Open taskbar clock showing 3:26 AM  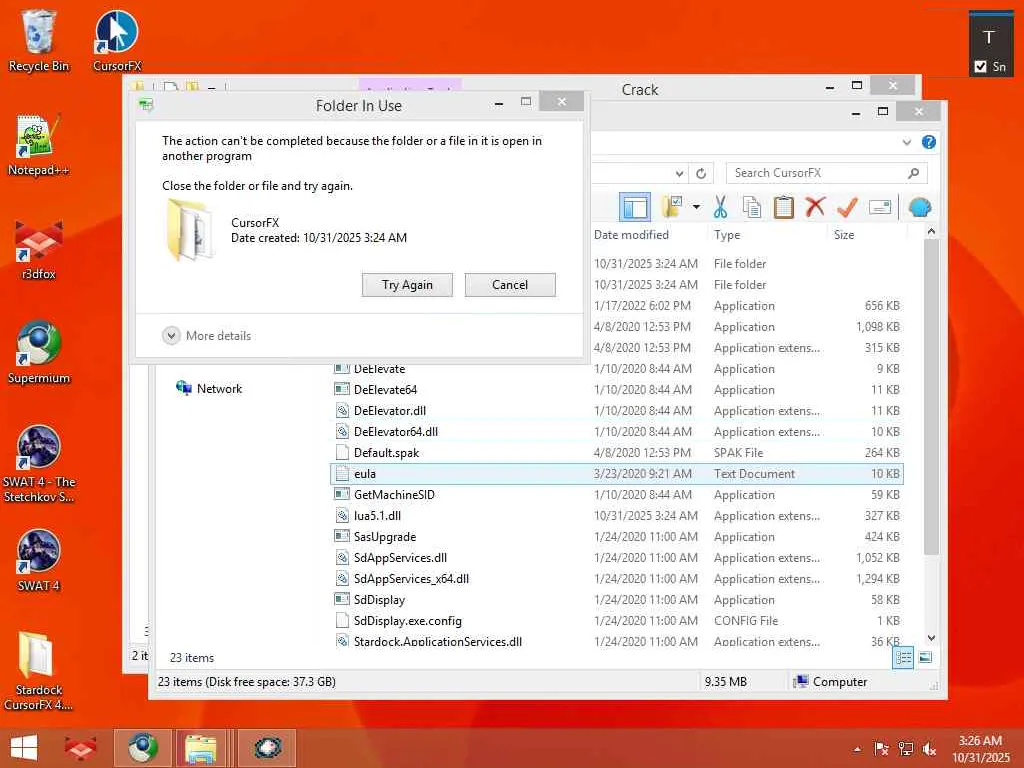coord(980,749)
